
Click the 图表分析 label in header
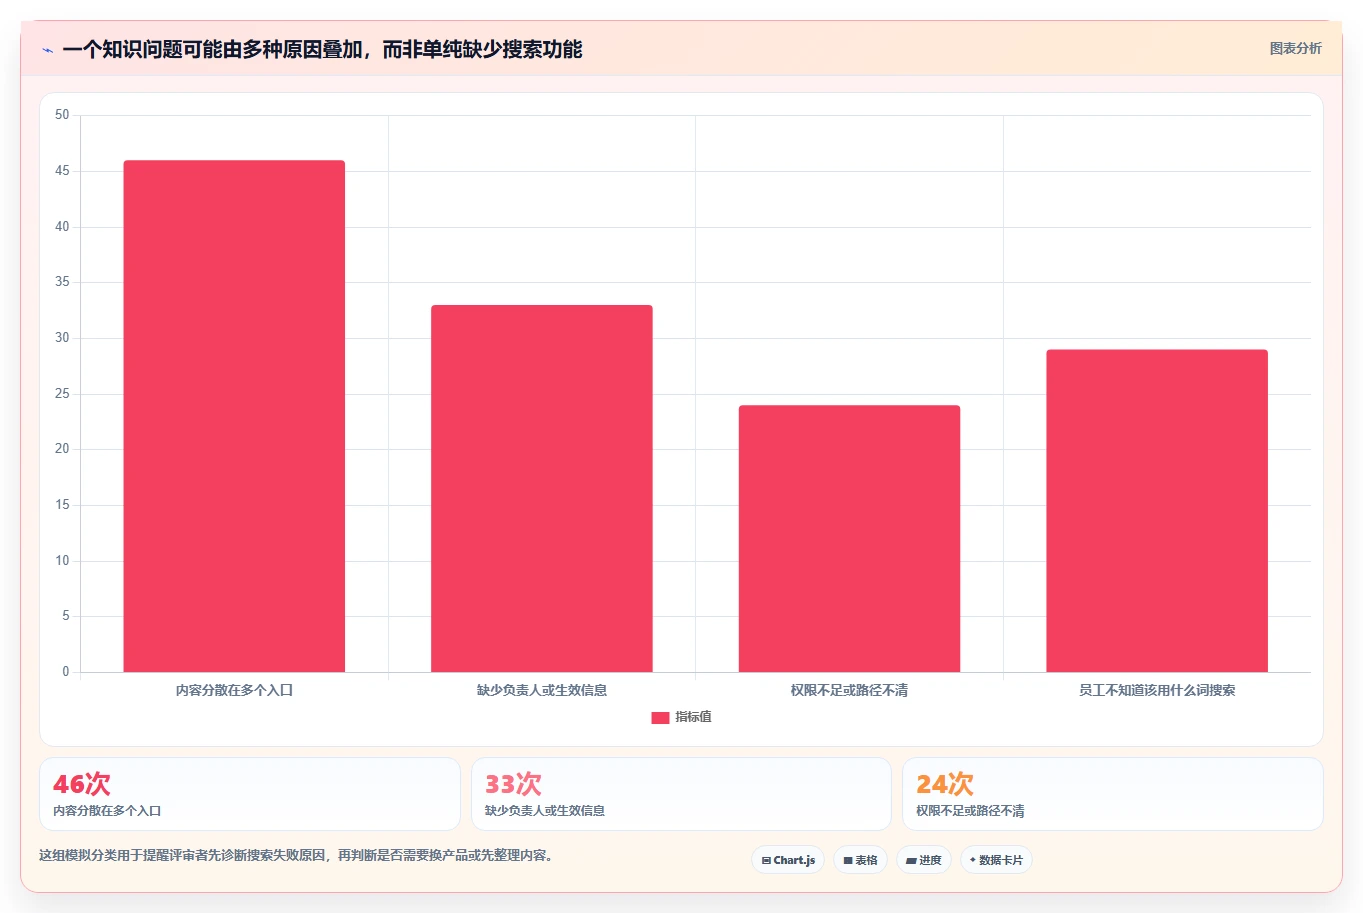[x=1295, y=48]
